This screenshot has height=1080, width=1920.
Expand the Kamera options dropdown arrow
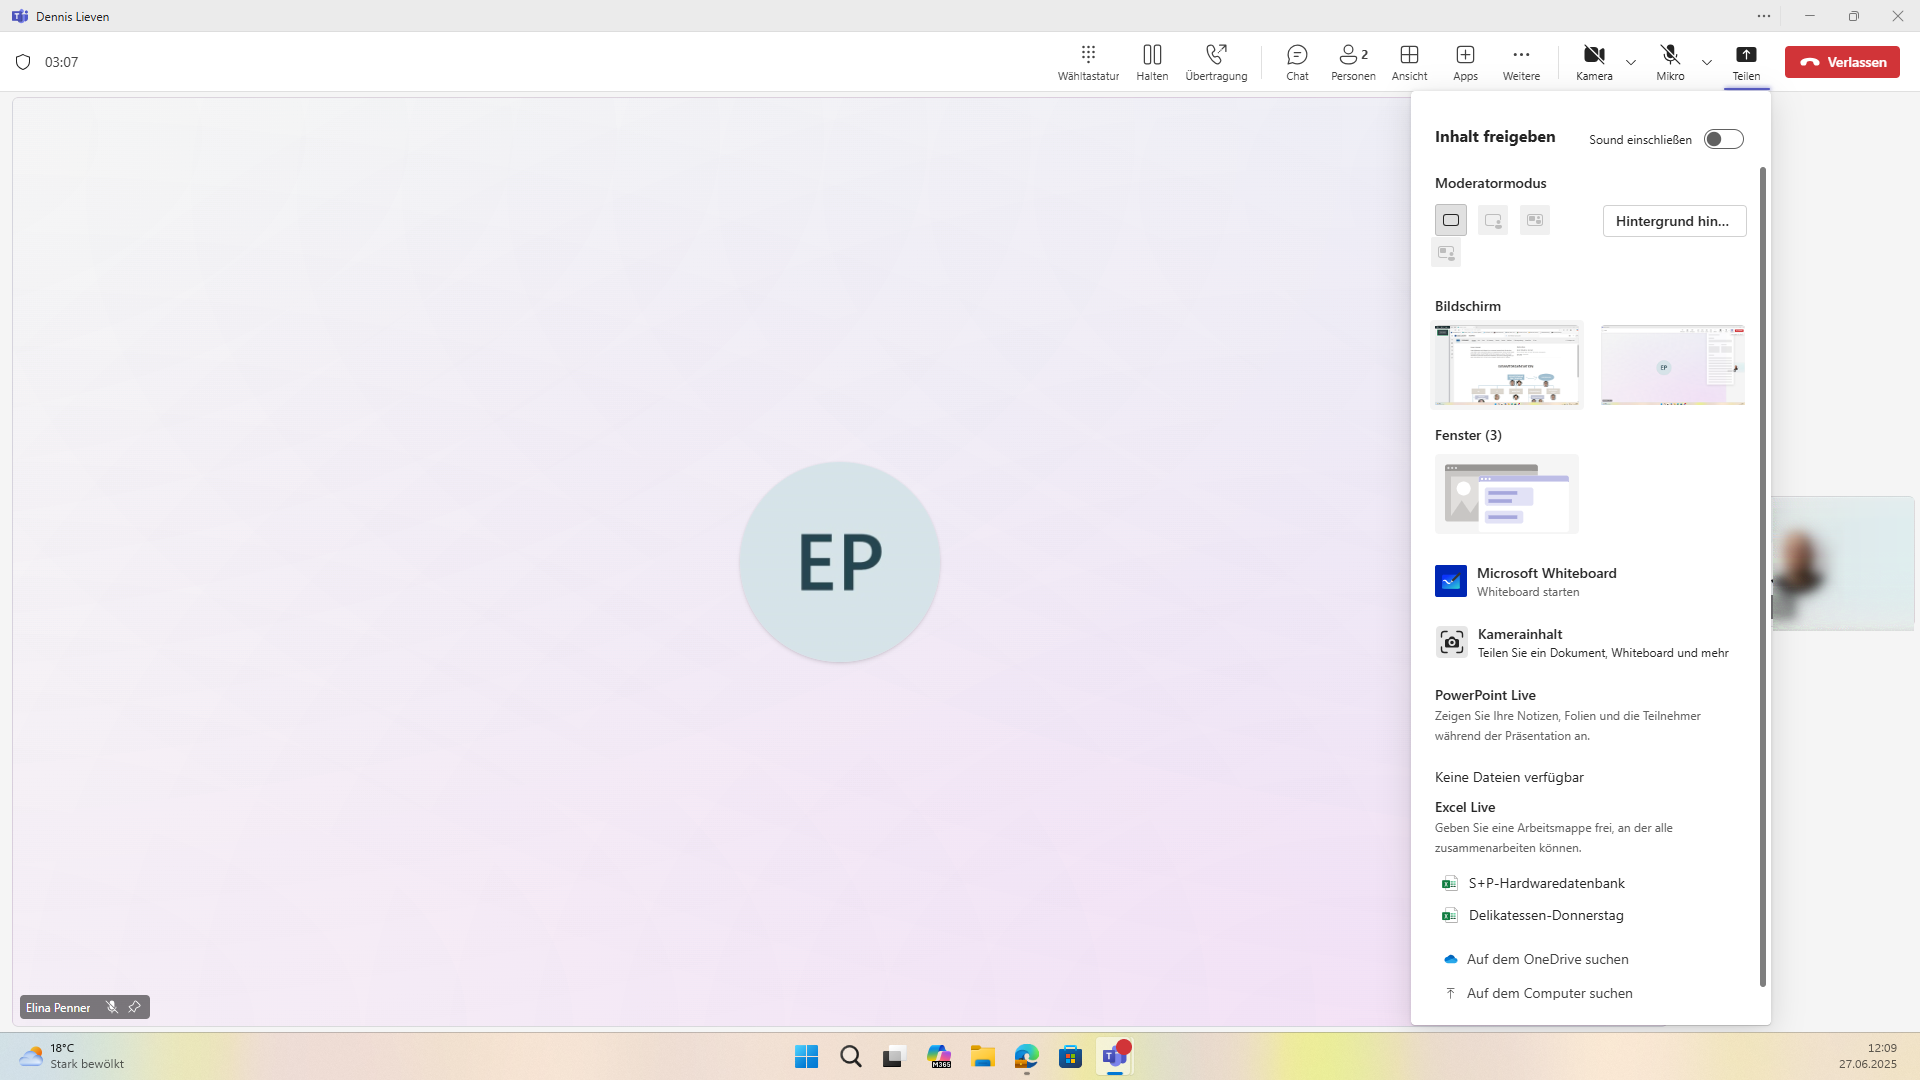1631,62
